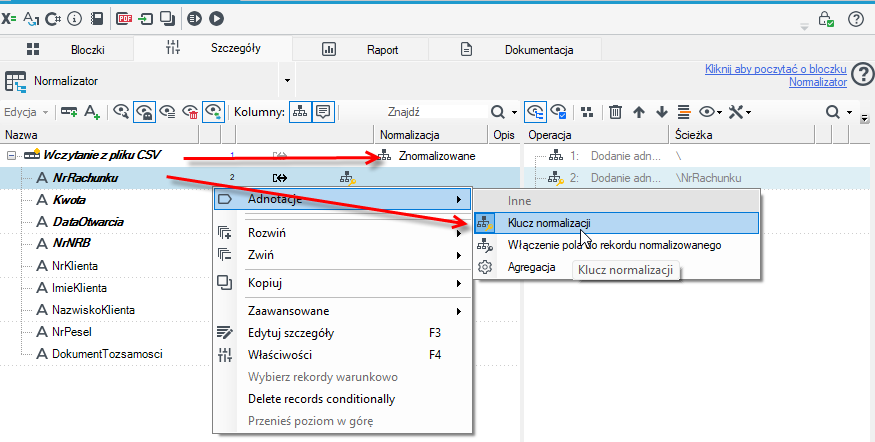875x442 pixels.
Task: Click the move down arrow icon
Action: tap(662, 112)
